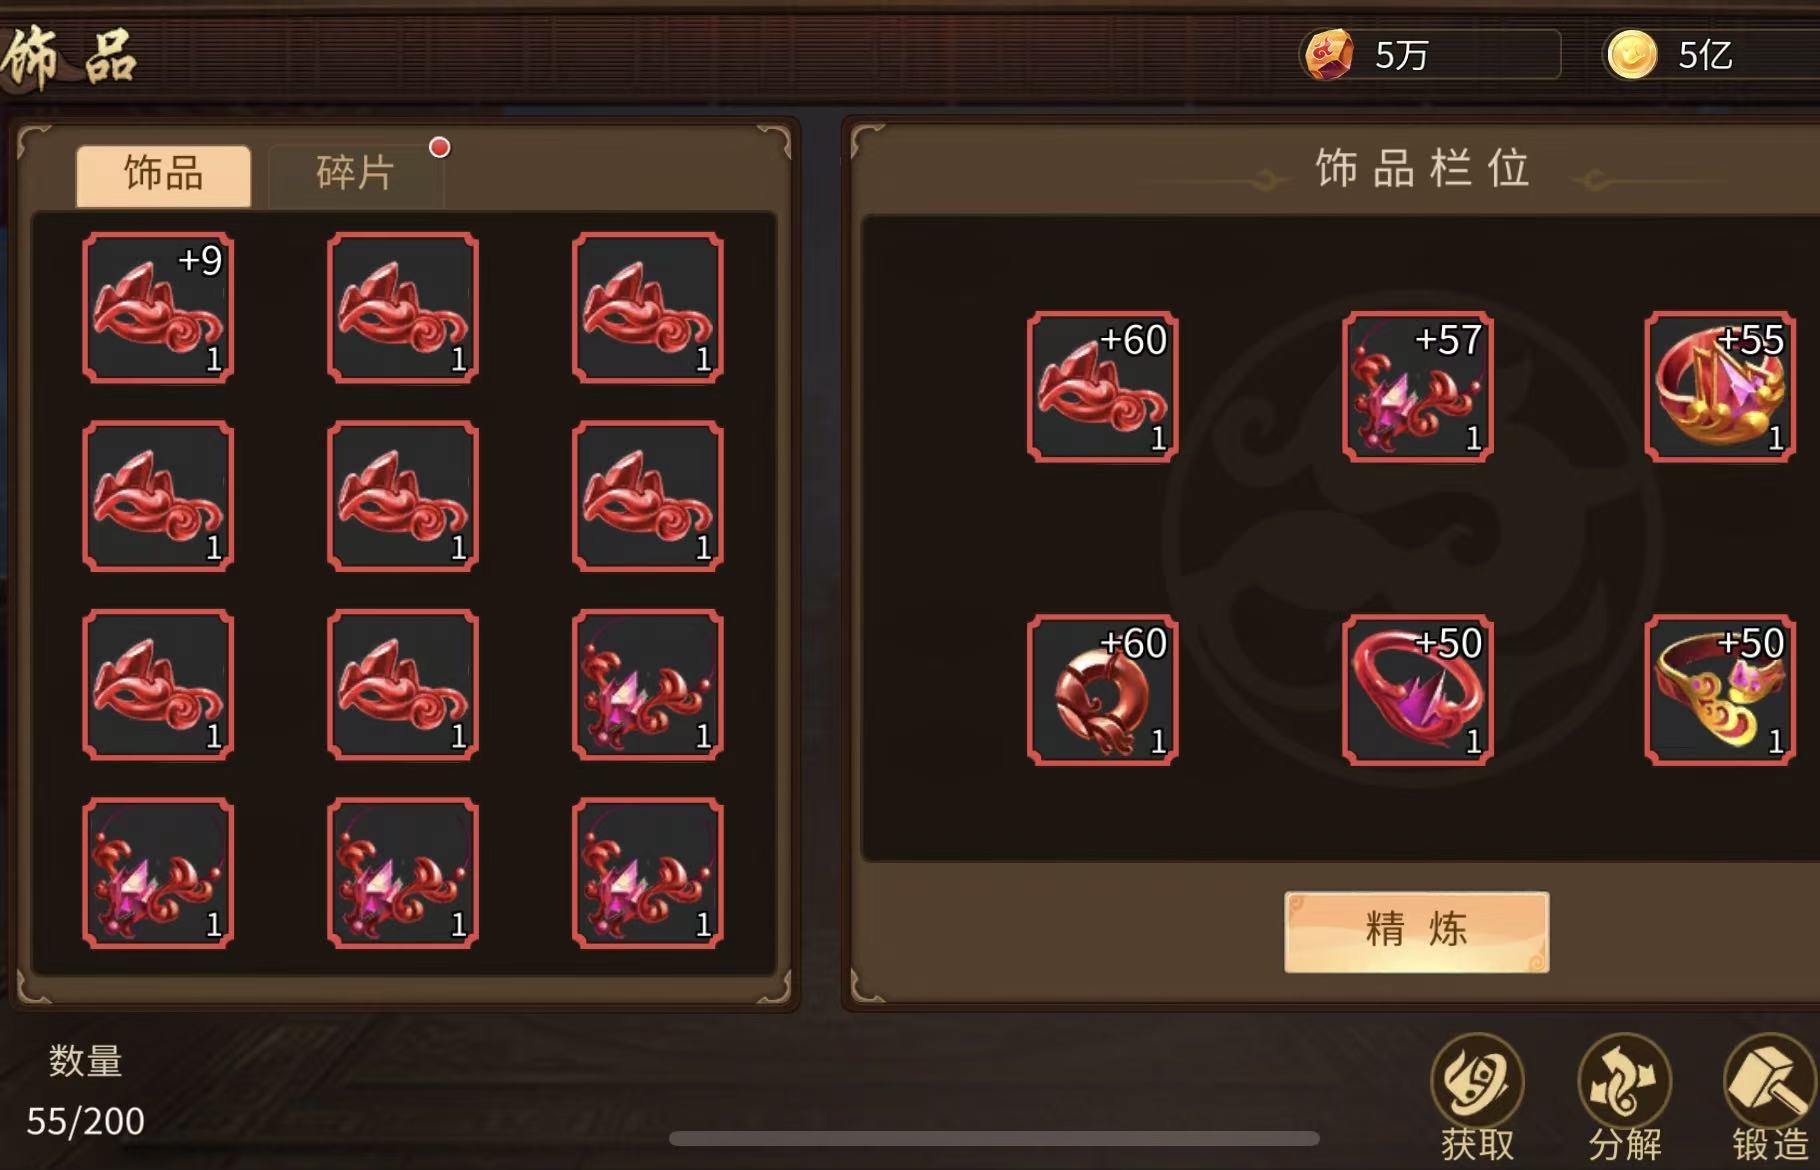Image resolution: width=1820 pixels, height=1170 pixels.
Task: Tap the 5亿 gold coin display
Action: [x=1712, y=54]
